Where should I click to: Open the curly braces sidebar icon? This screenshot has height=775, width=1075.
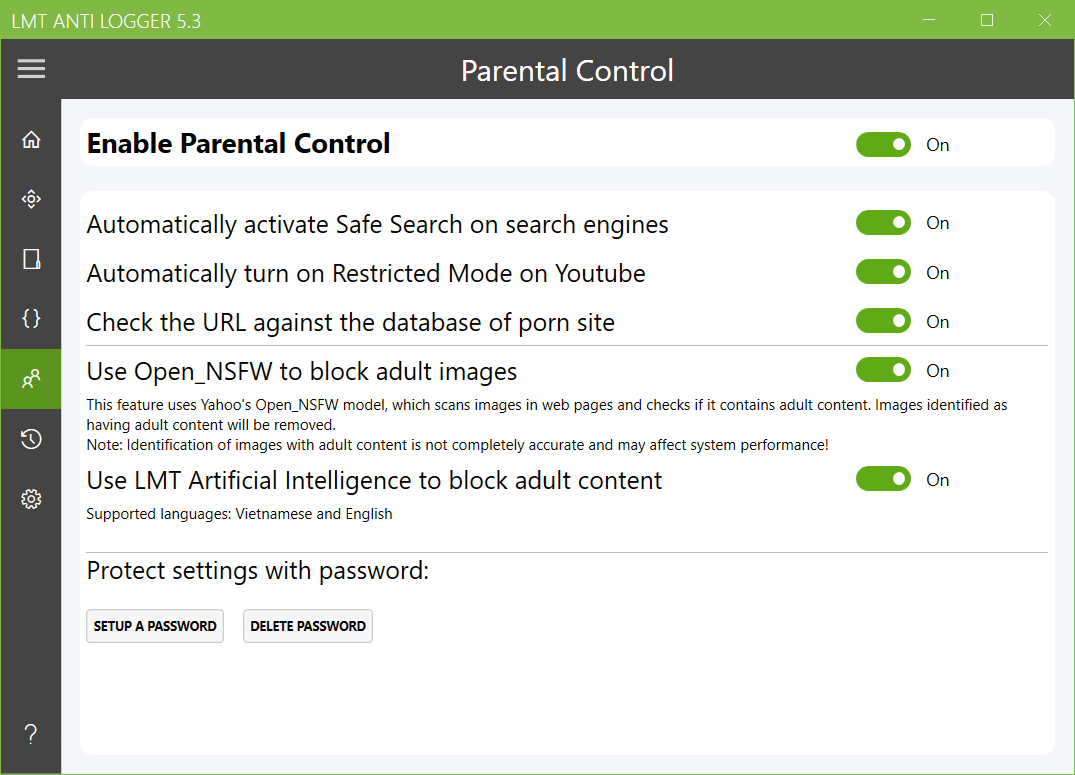click(31, 319)
